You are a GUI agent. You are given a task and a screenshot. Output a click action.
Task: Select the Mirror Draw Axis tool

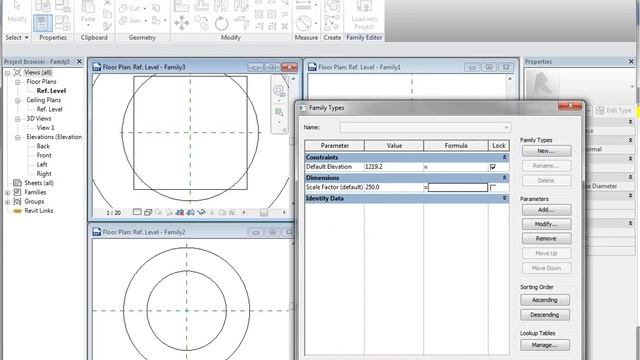tap(242, 6)
